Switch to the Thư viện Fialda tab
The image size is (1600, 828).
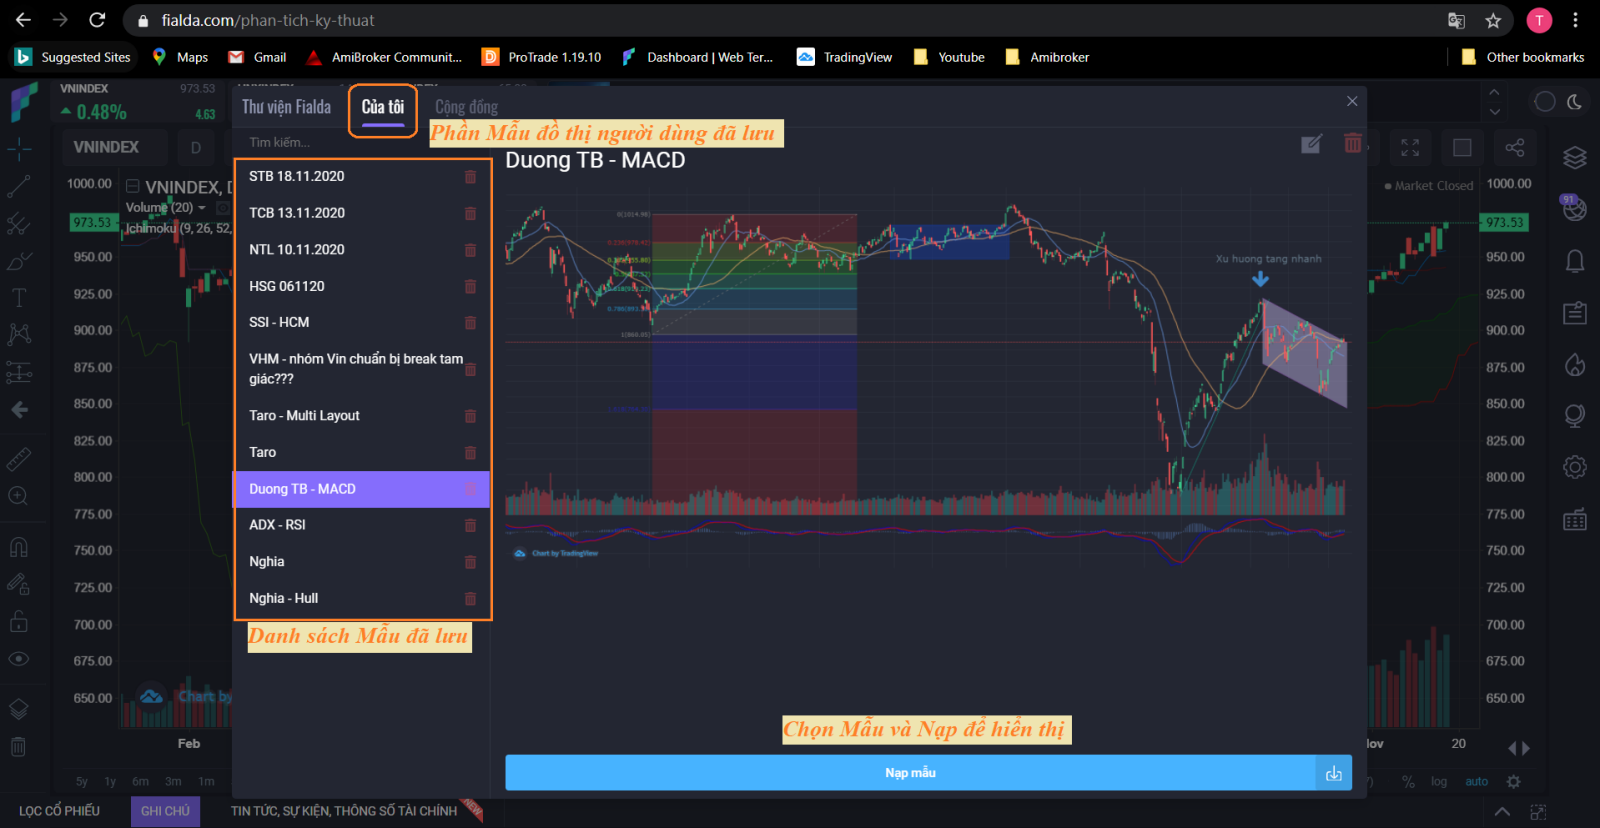286,107
